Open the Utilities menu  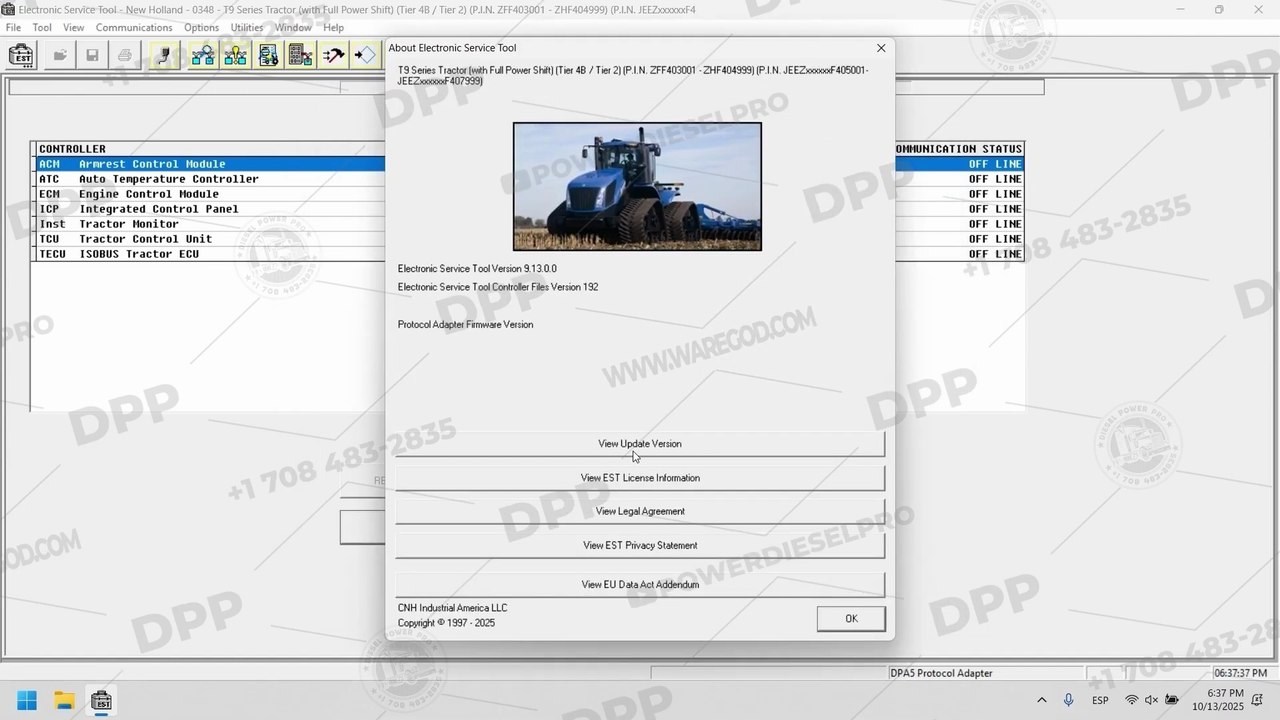click(247, 28)
